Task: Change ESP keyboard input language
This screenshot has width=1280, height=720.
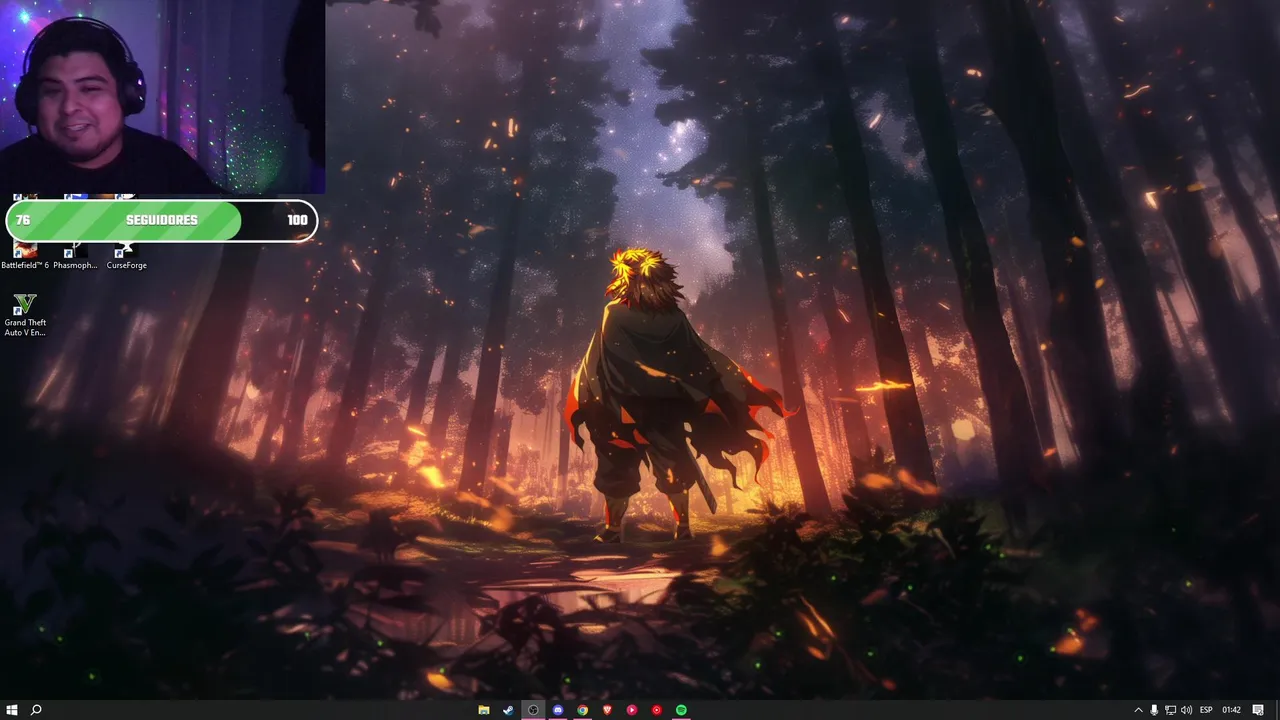Action: (1206, 710)
